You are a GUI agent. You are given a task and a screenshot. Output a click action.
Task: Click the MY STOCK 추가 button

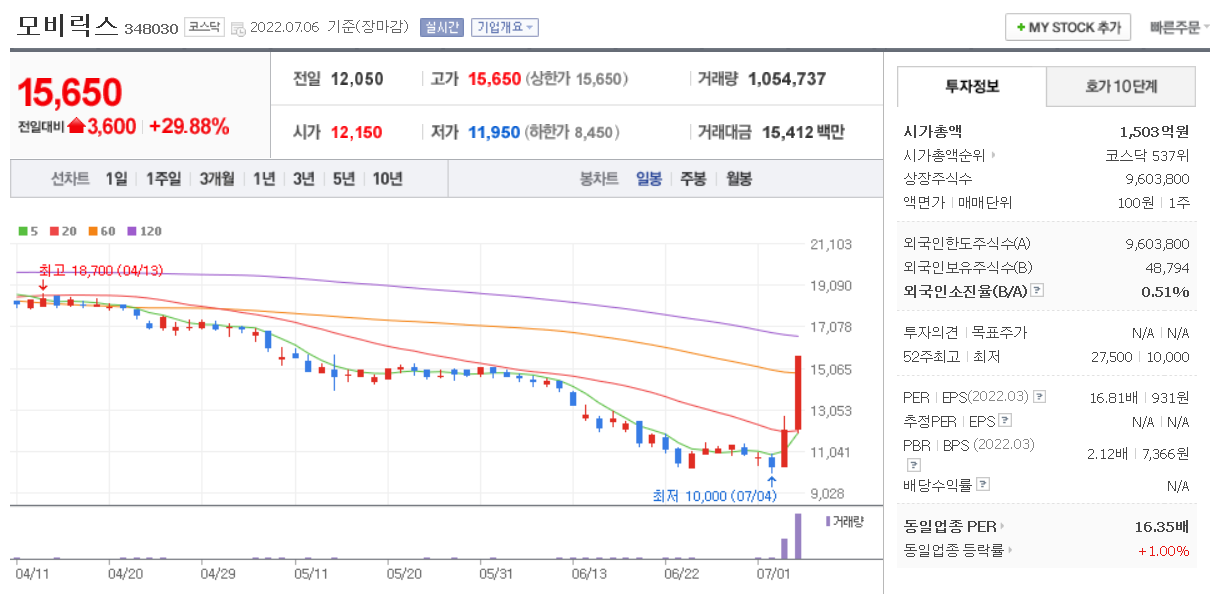coord(1068,28)
